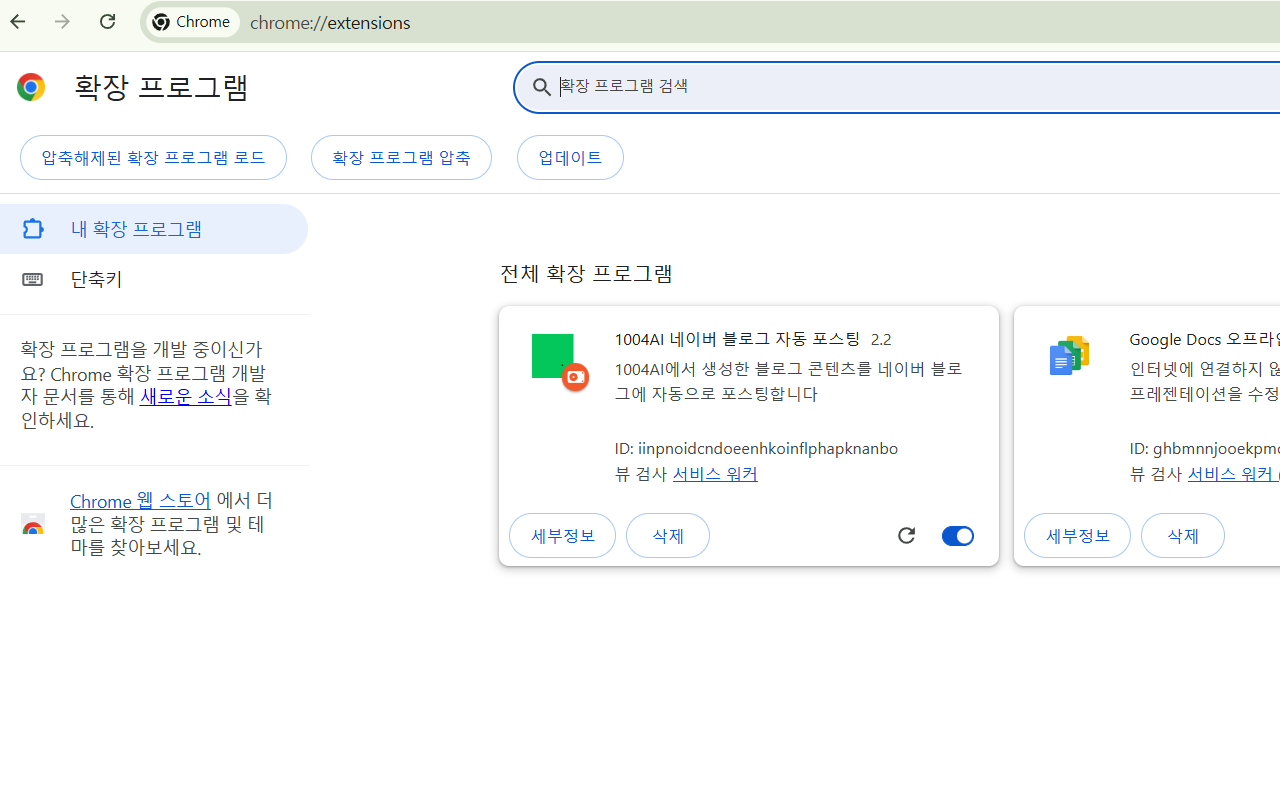
Task: Click the 1004AI green extension icon
Action: [553, 356]
